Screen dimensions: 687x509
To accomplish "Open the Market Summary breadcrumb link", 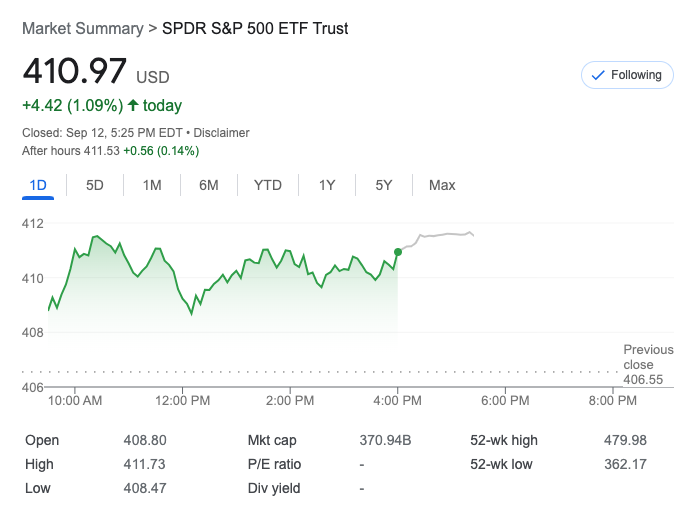I will point(82,29).
